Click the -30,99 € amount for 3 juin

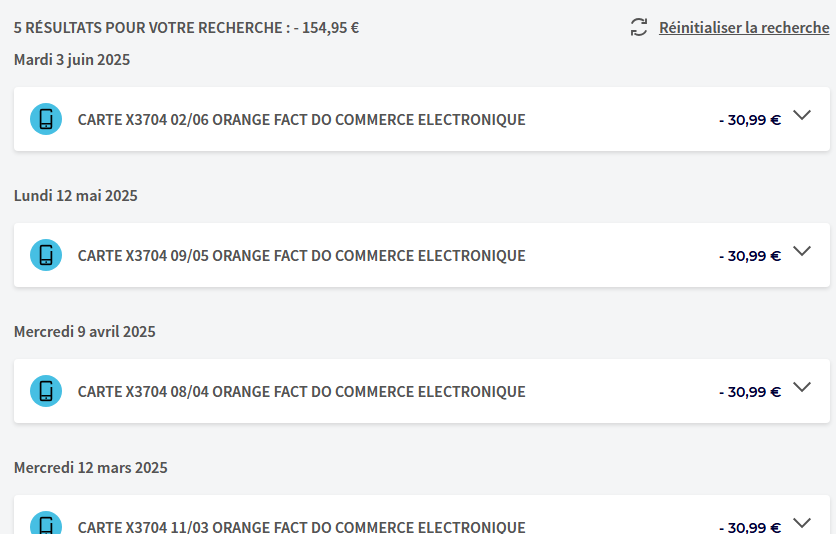click(x=750, y=120)
